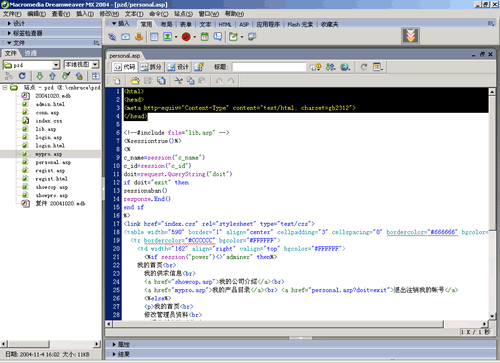The width and height of the screenshot is (500, 363).
Task: Click the Refresh icon in Files panel
Action: pos(22,76)
